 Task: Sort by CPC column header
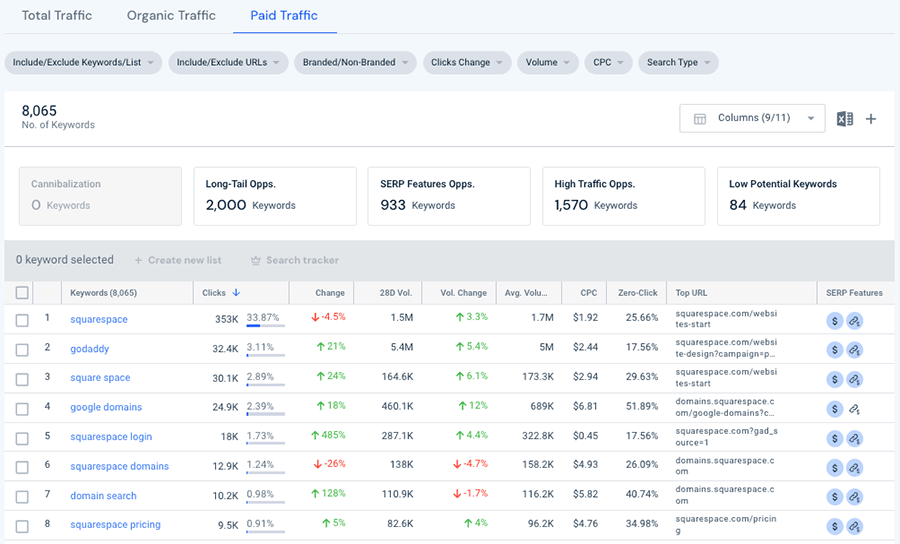coord(589,293)
